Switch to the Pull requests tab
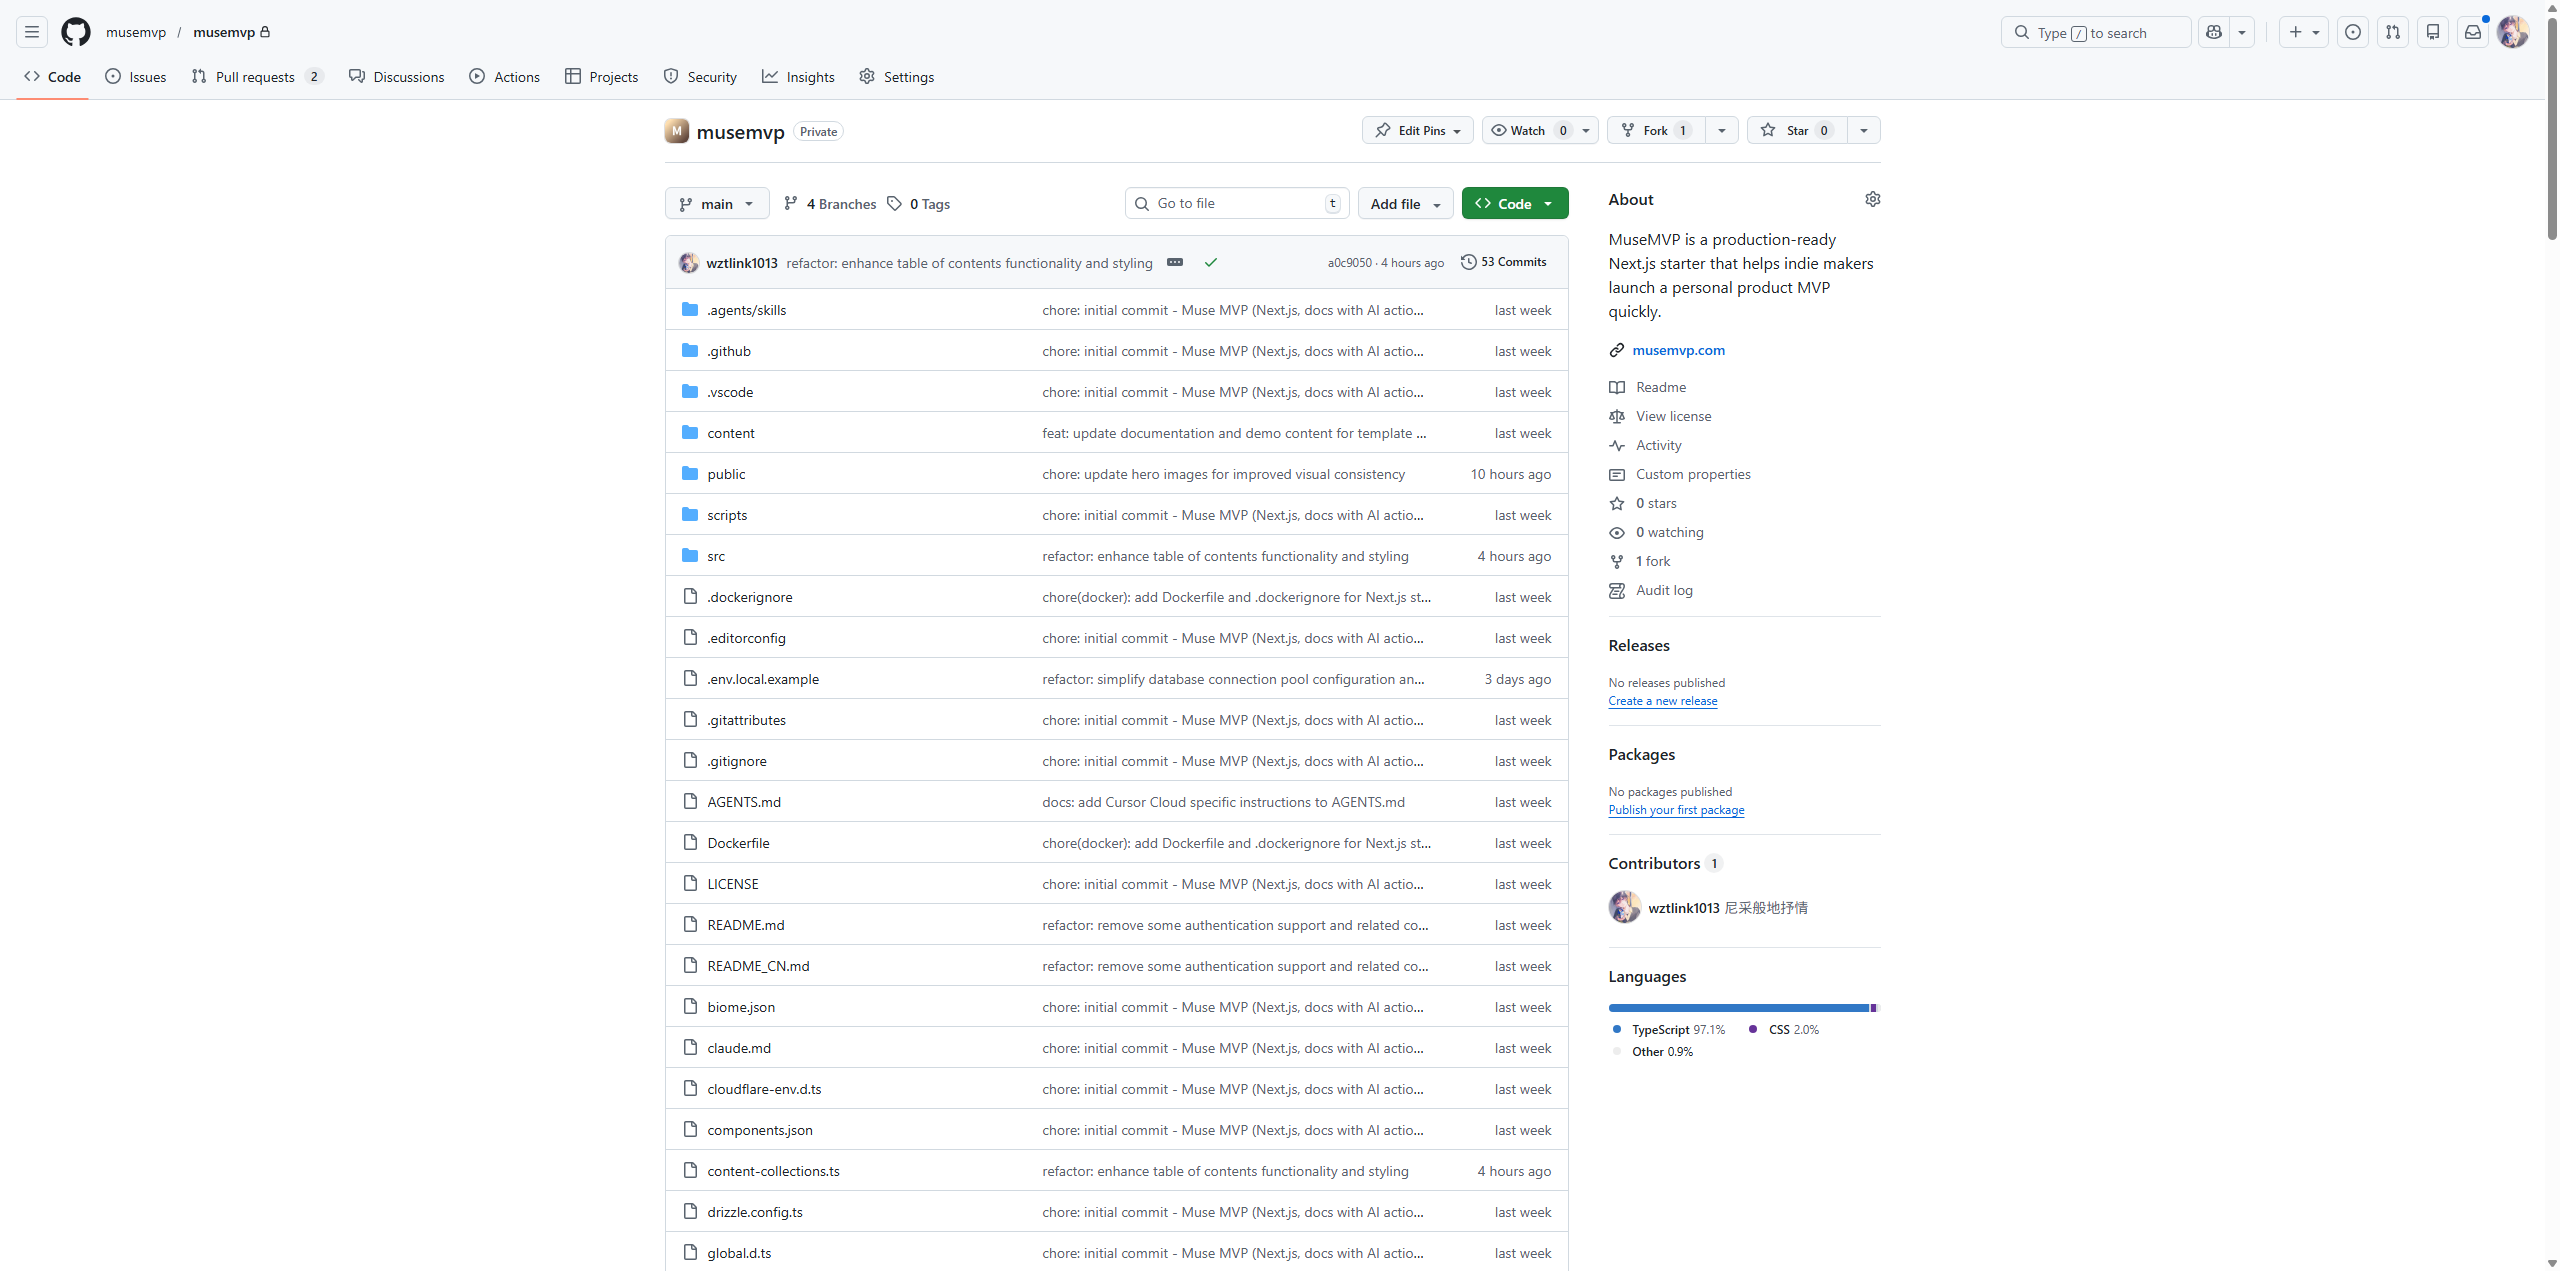The image size is (2560, 1271). click(255, 77)
